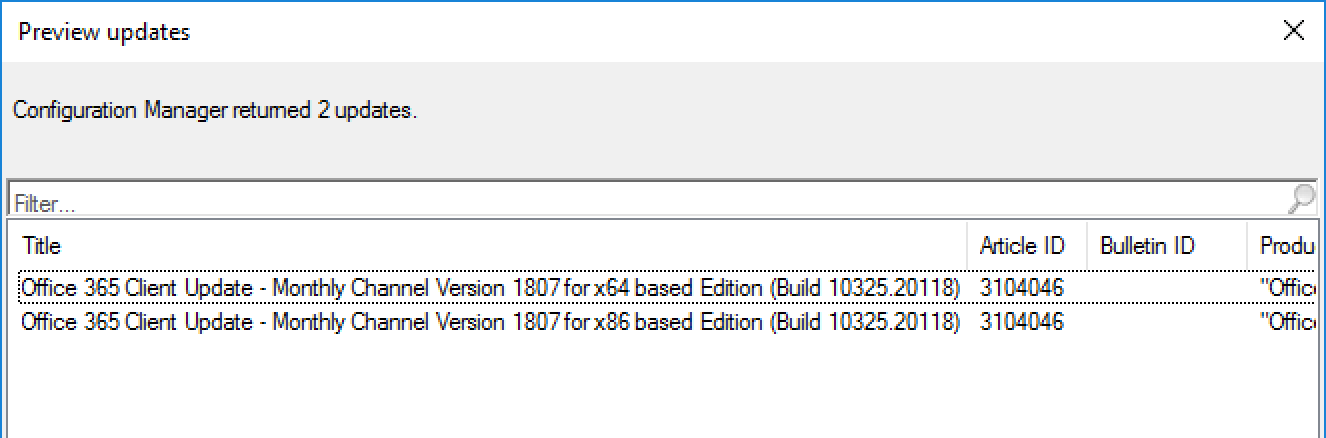Click divider between Article ID and Bulletin ID headers
The width and height of the screenshot is (1326, 438).
click(1087, 246)
